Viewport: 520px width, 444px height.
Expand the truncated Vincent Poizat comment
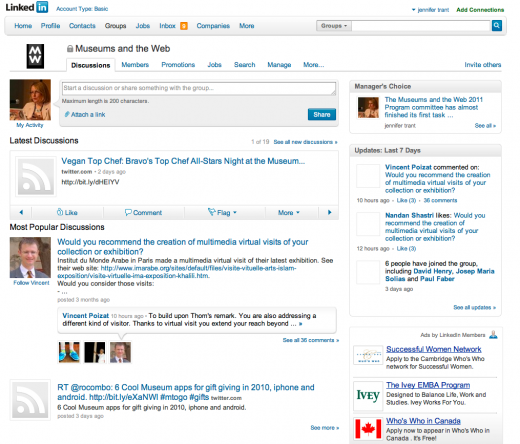point(300,324)
